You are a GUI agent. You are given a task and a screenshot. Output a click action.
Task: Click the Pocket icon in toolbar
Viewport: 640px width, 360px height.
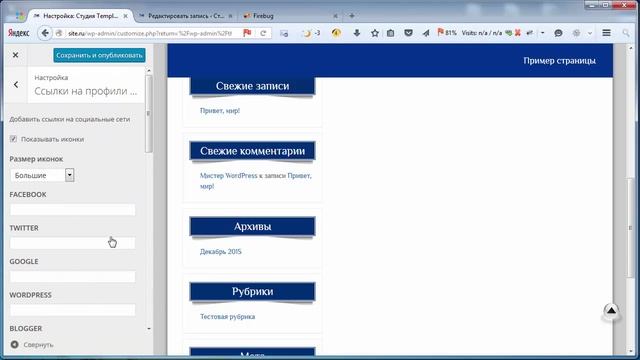pyautogui.click(x=408, y=33)
